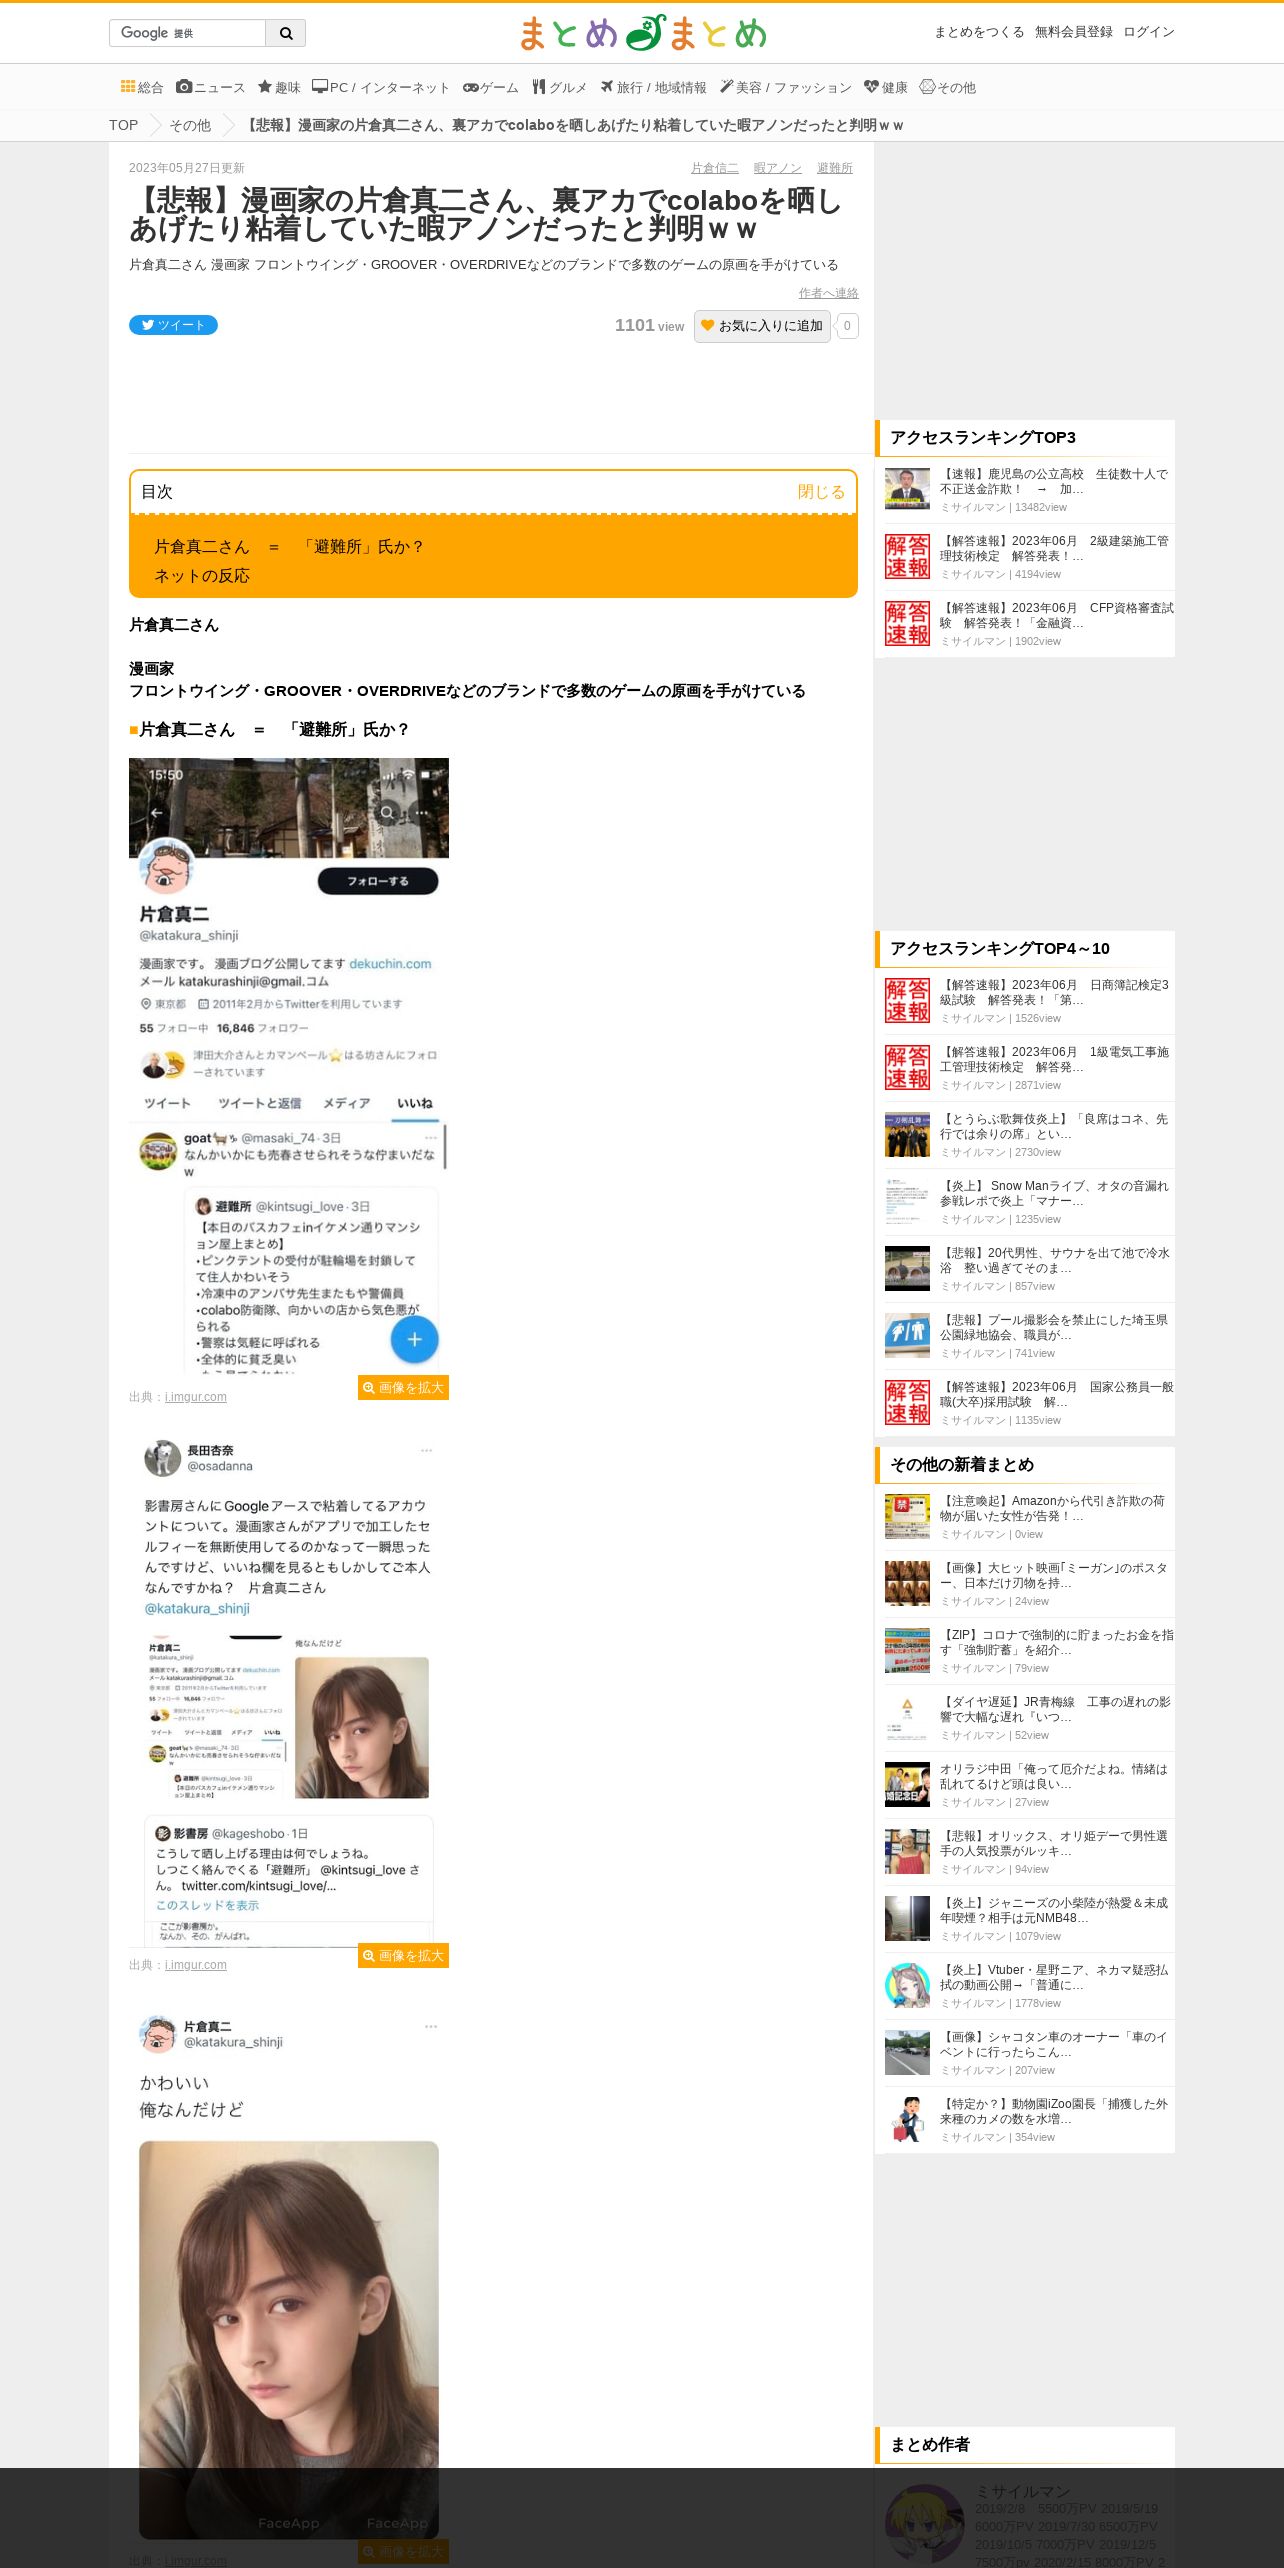Open the まとめまとめ site logo
This screenshot has width=1284, height=2568.
pos(642,33)
